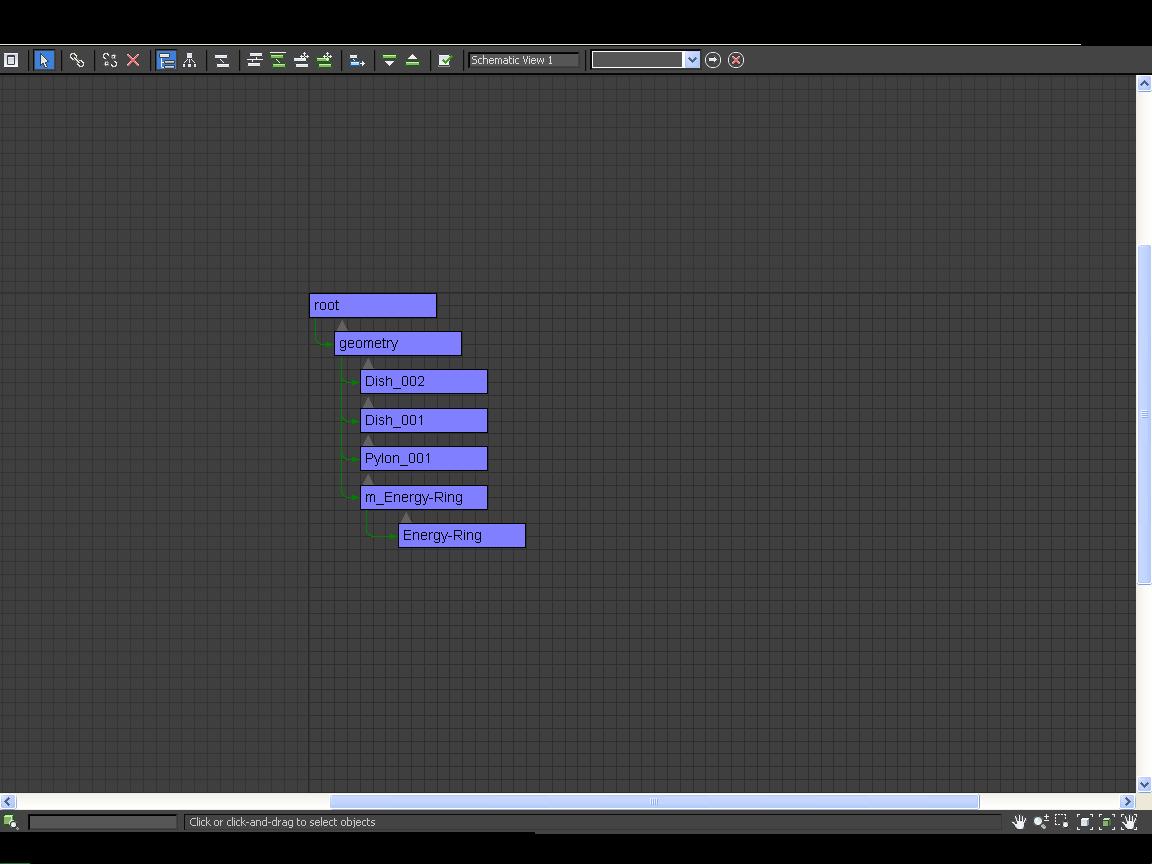Image resolution: width=1152 pixels, height=864 pixels.
Task: Select the Dish_002 node
Action: pos(423,381)
